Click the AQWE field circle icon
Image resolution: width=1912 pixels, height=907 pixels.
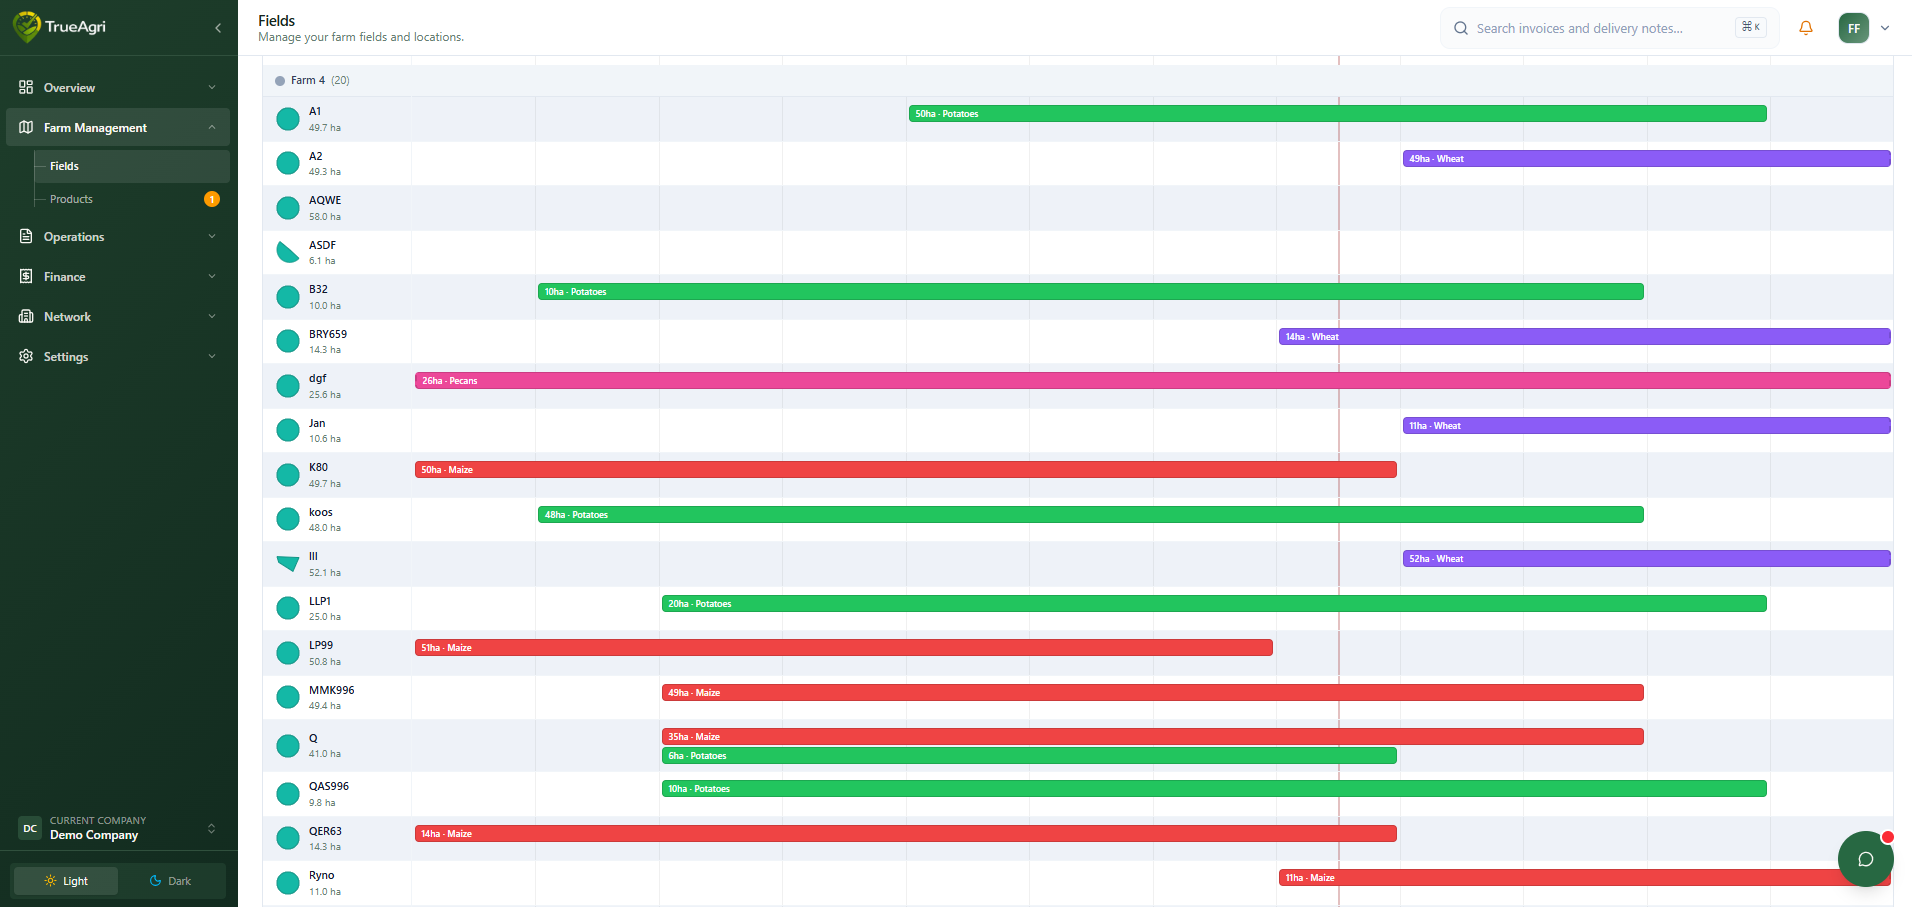point(288,208)
